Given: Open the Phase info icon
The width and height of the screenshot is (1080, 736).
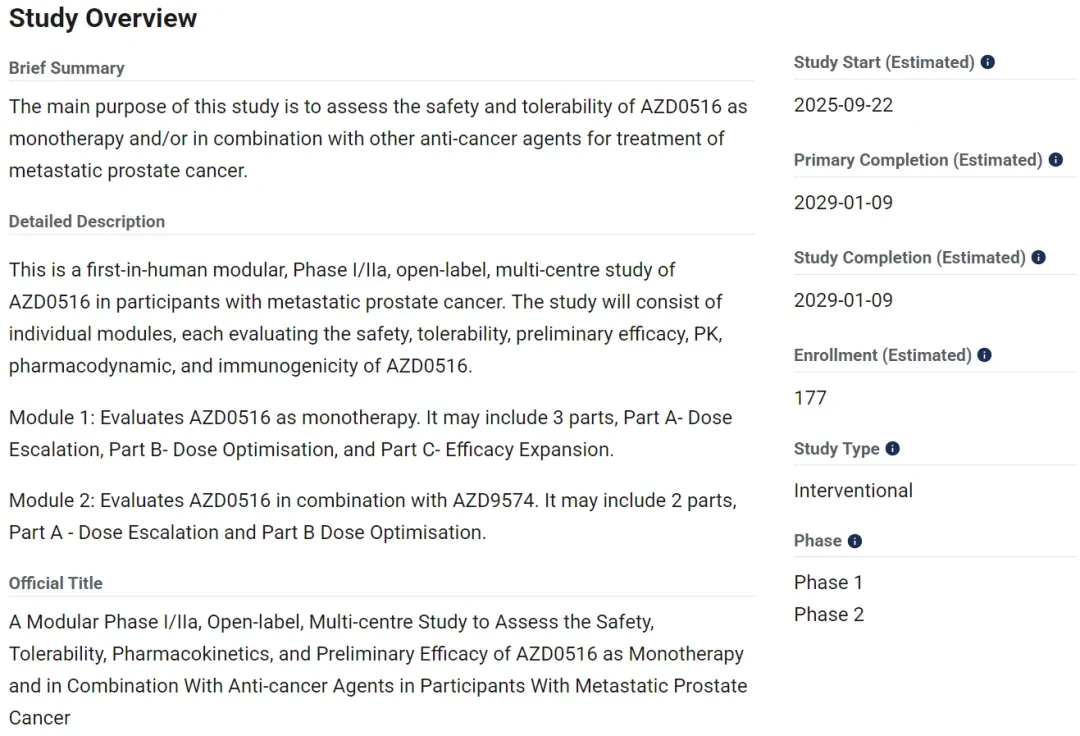Looking at the screenshot, I should pos(855,541).
